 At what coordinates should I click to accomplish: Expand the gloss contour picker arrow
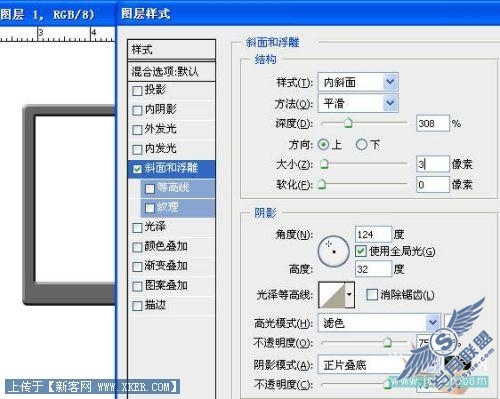pyautogui.click(x=349, y=295)
